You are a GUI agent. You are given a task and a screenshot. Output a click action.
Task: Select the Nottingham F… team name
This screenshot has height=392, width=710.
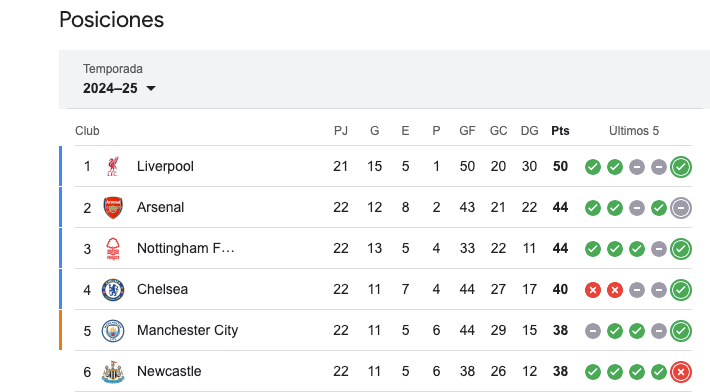coord(186,248)
